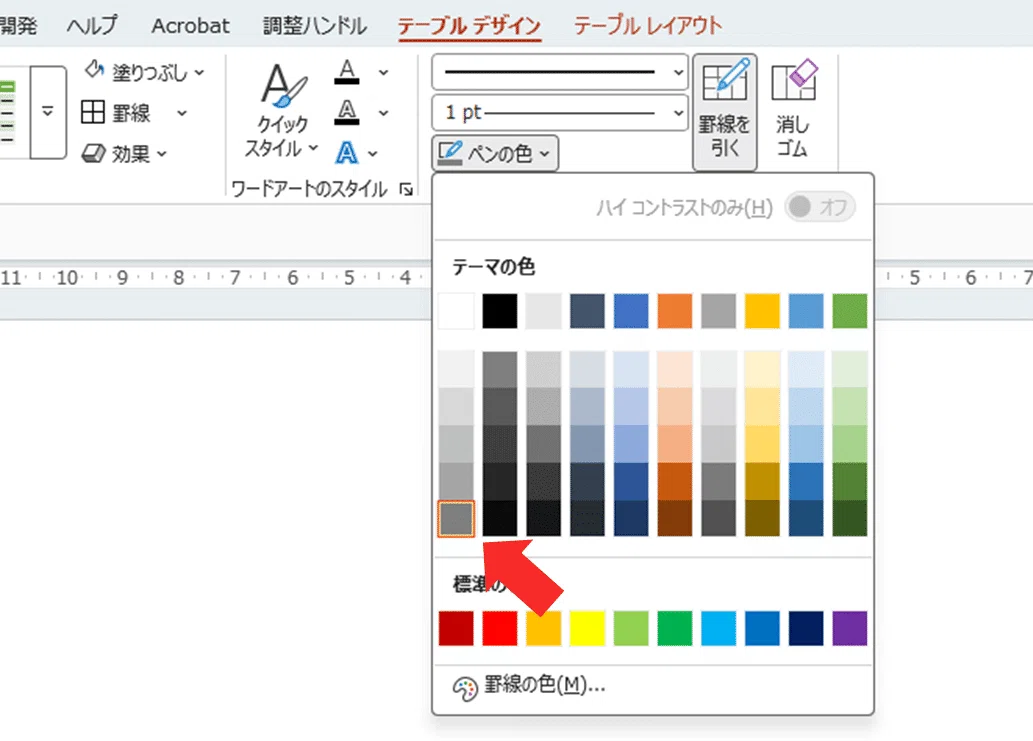Viewport: 1033px width, 741px height.
Task: Select bright red standard color swatch
Action: tap(500, 628)
